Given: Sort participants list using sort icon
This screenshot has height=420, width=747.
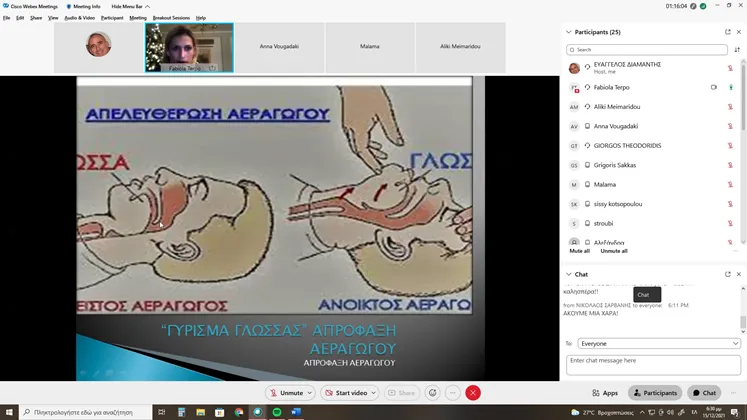Looking at the screenshot, I should [x=740, y=49].
